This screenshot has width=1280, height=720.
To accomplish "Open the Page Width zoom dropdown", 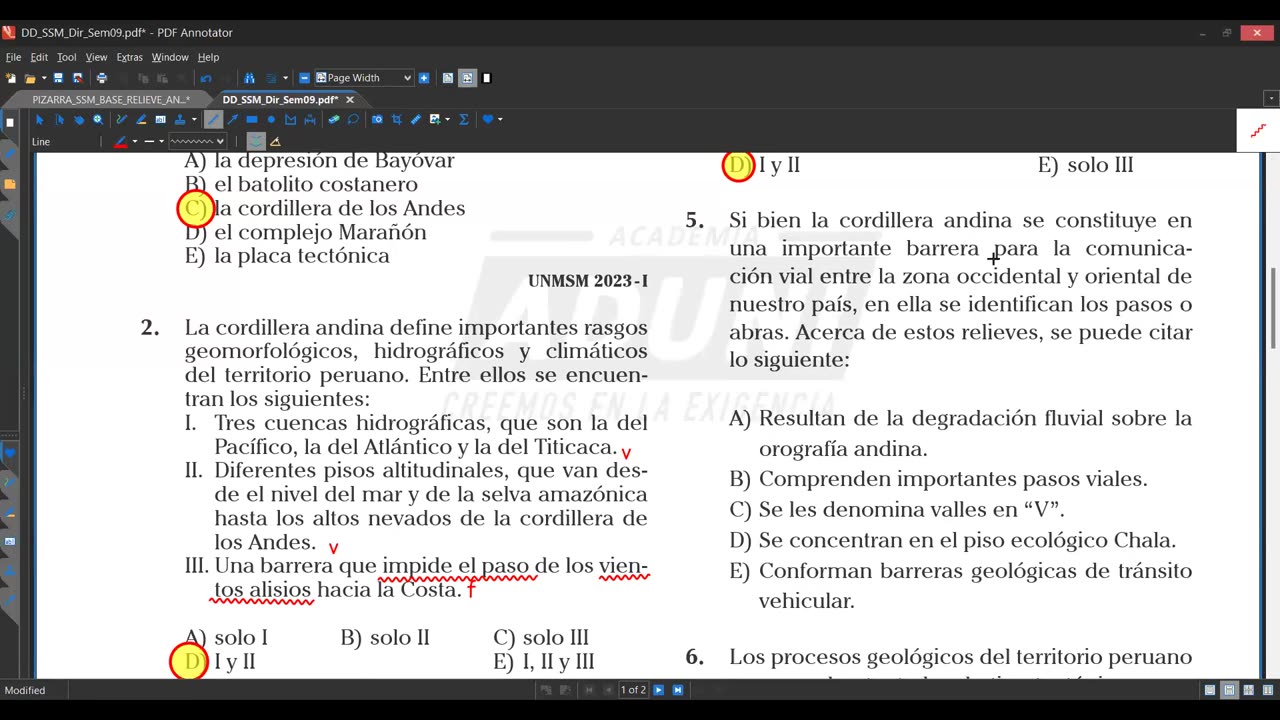I will tap(364, 78).
